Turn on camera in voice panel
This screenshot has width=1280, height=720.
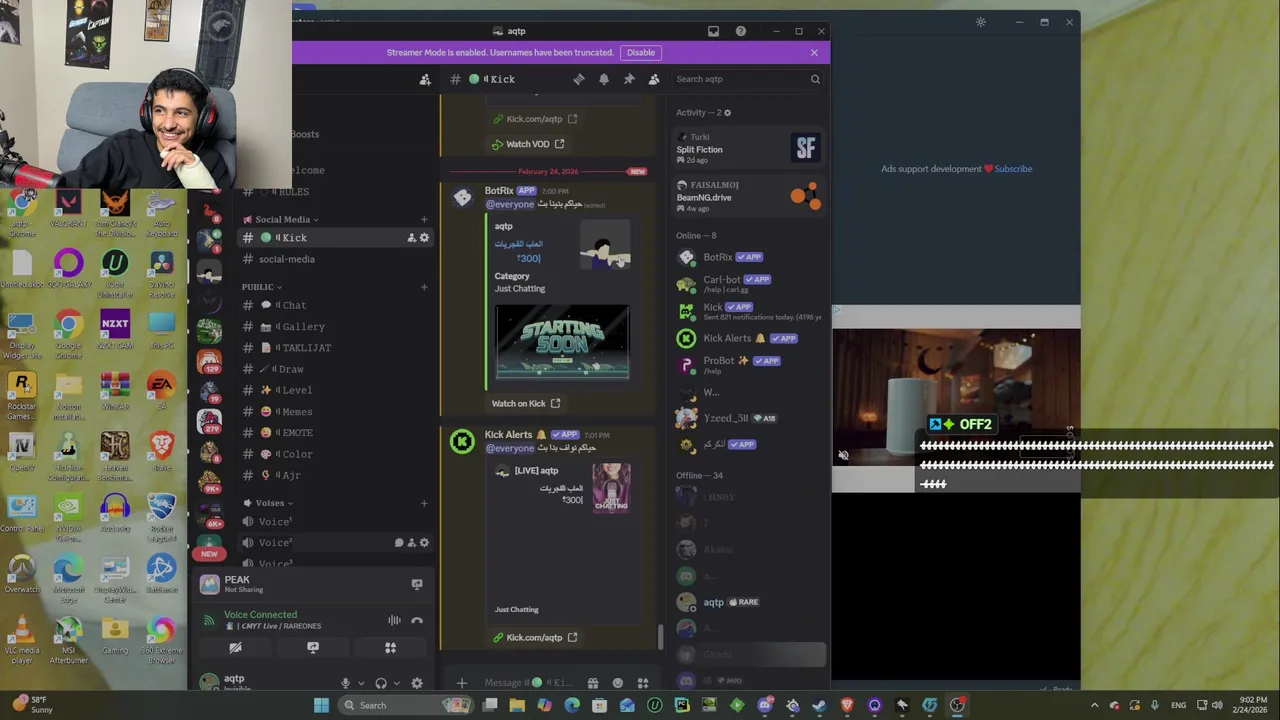coord(235,648)
